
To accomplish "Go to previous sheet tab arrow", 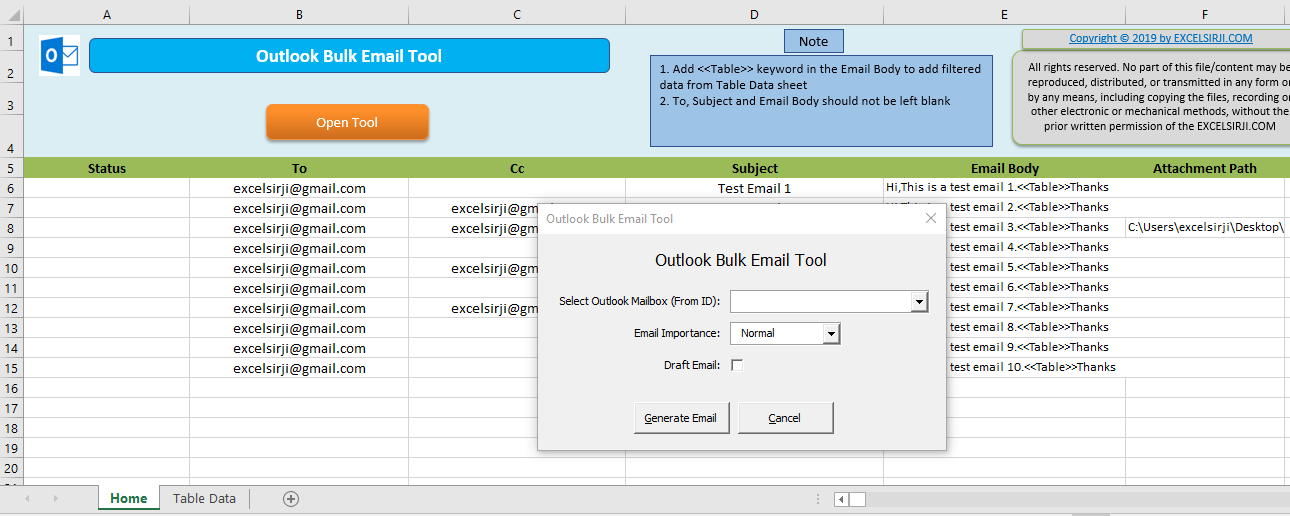I will [x=27, y=498].
